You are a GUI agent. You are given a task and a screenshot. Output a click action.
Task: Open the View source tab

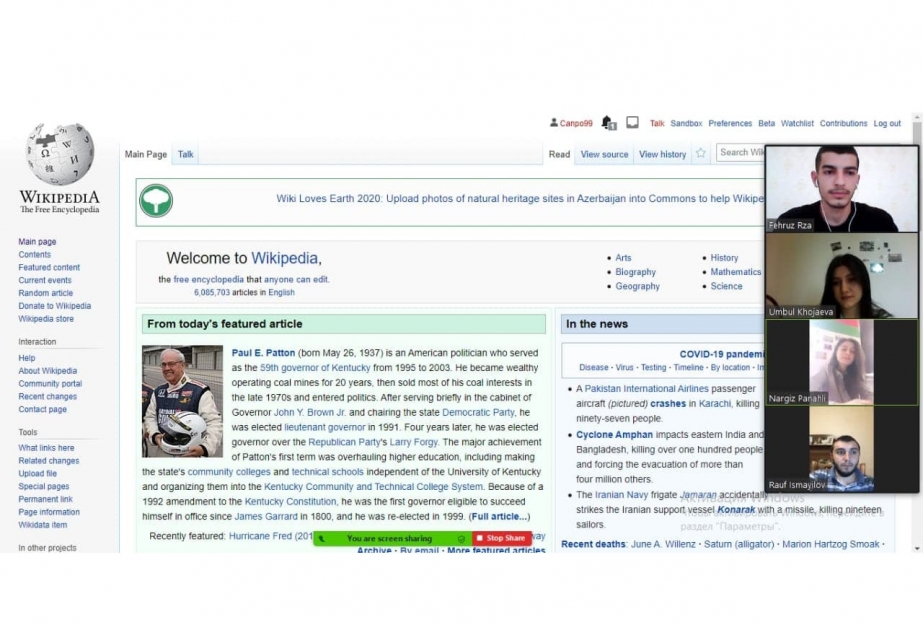tap(605, 154)
